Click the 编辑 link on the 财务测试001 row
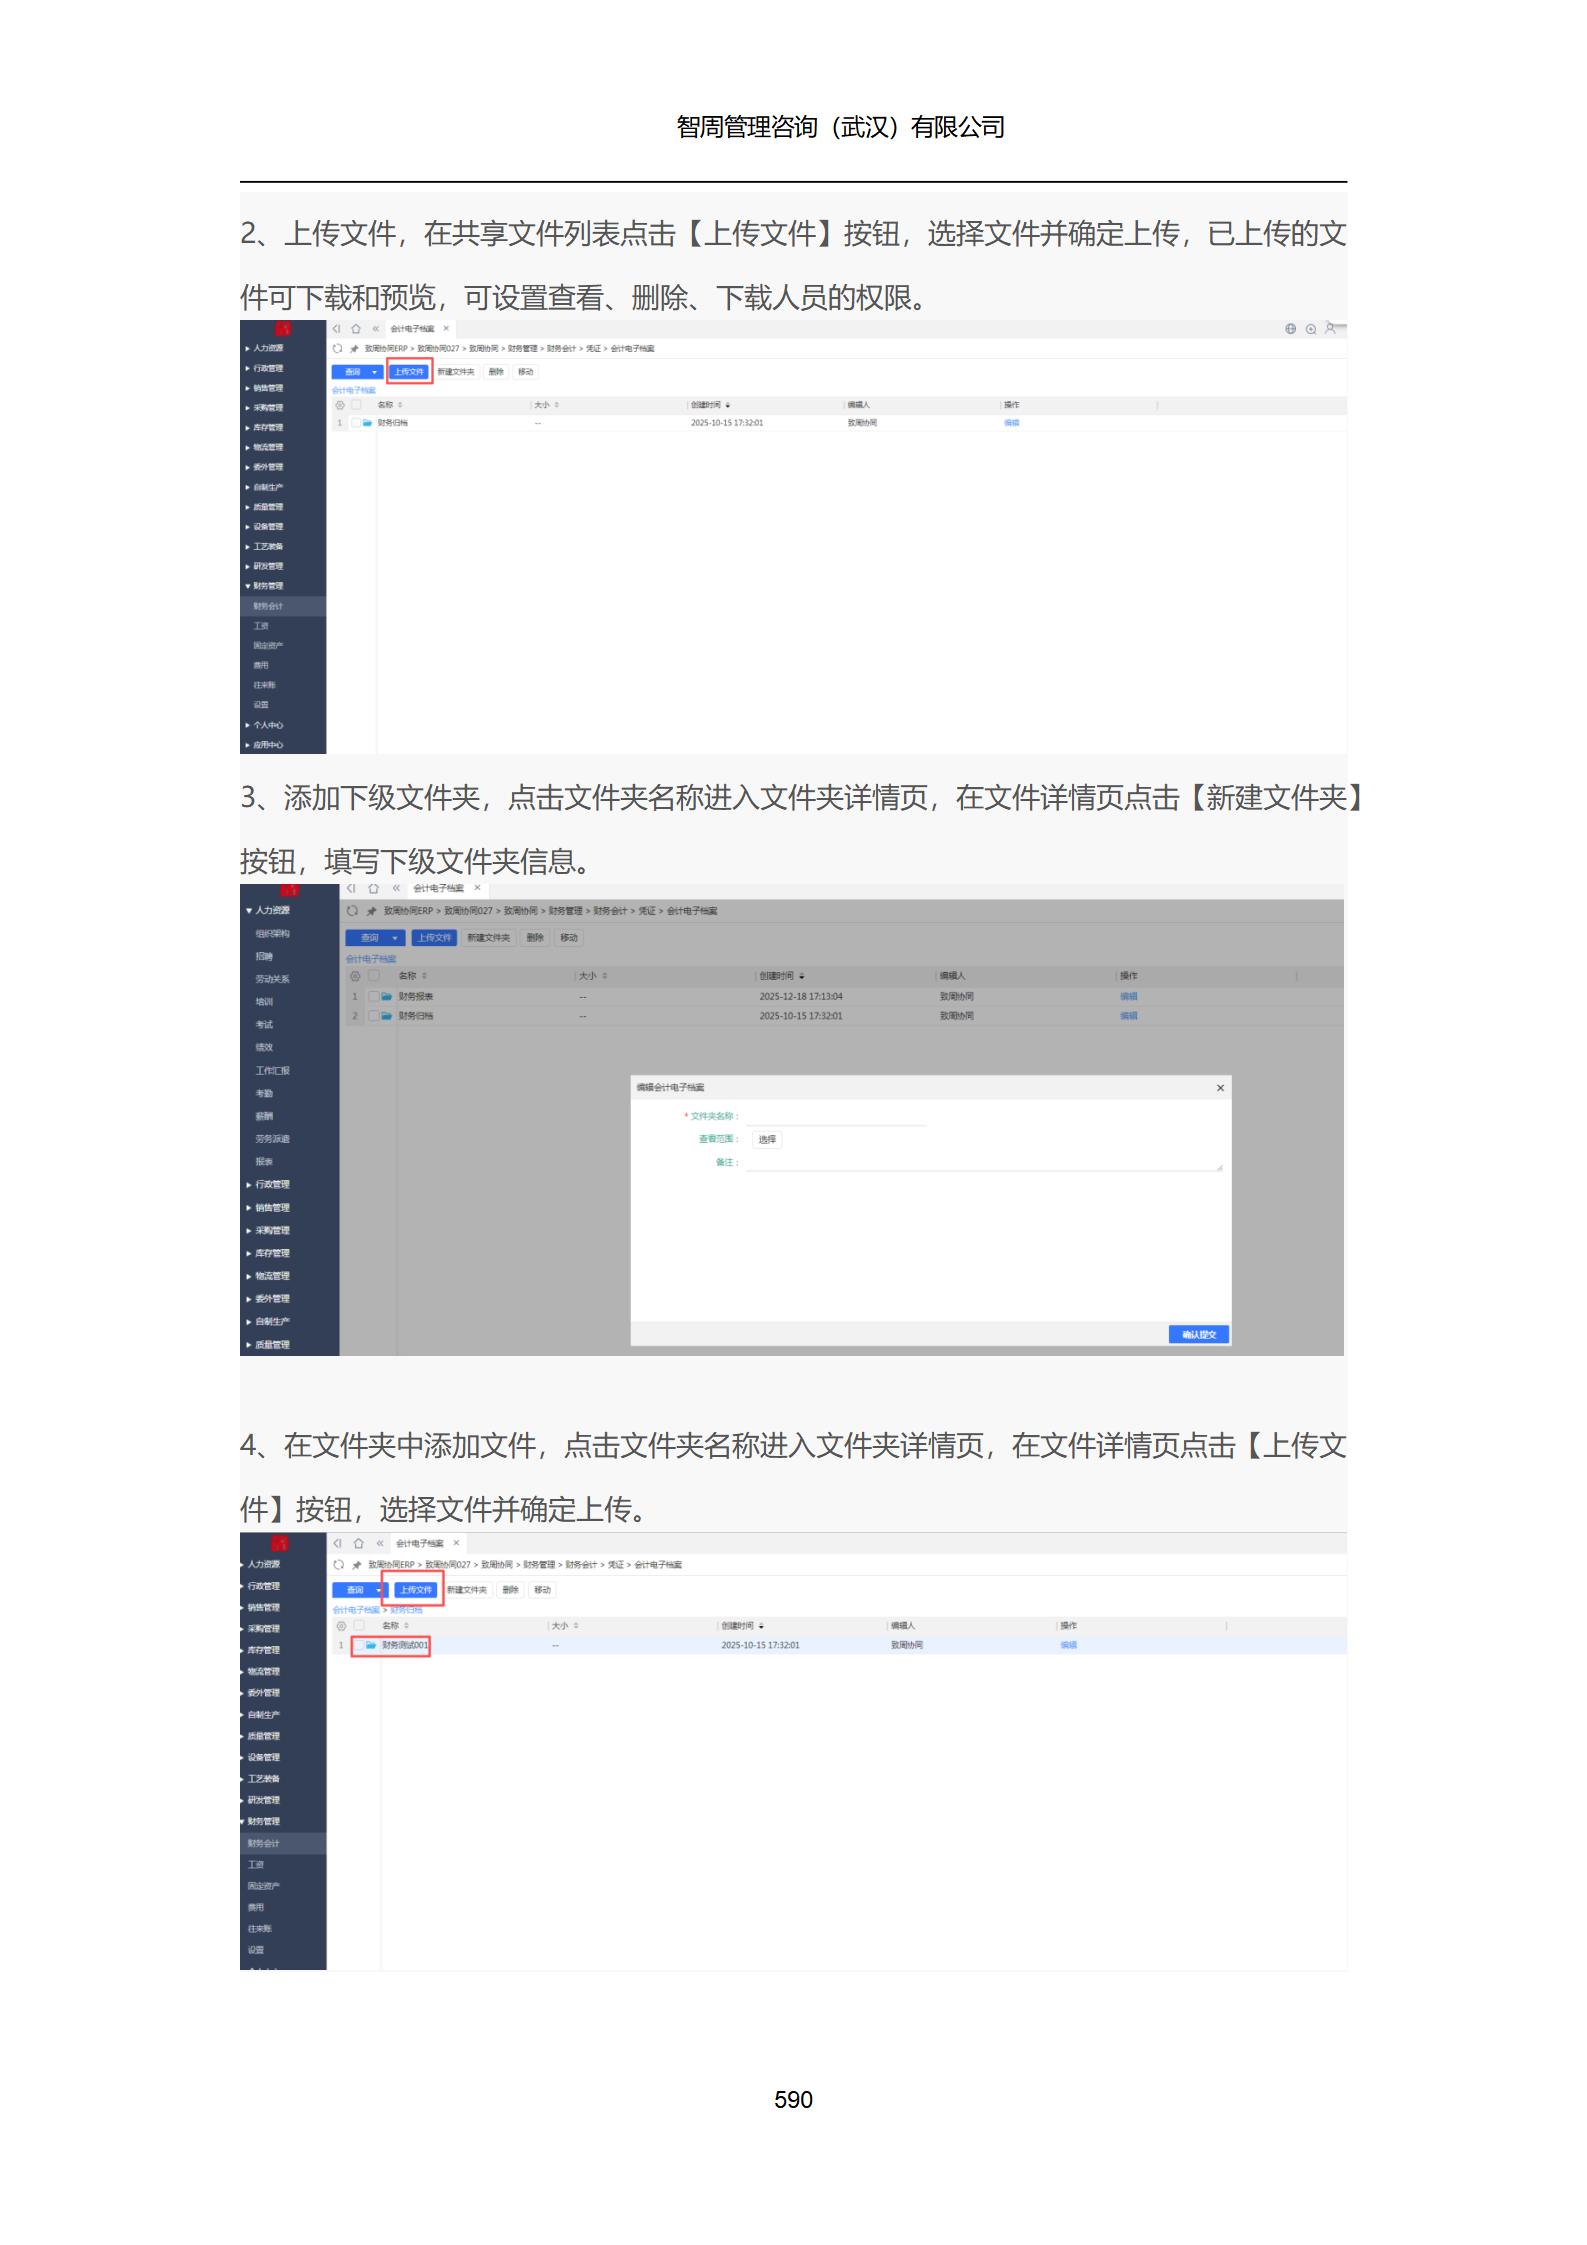Image resolution: width=1587 pixels, height=2245 pixels. [x=1069, y=1645]
